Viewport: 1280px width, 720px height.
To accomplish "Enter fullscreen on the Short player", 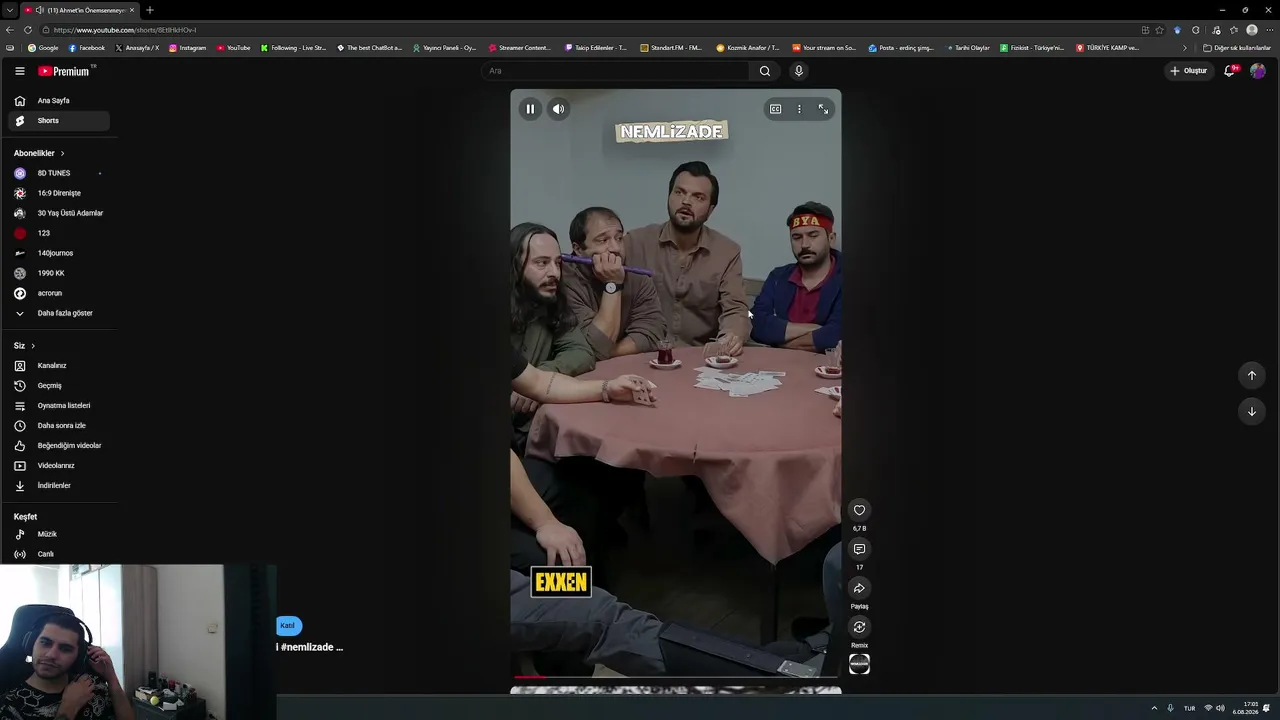I will [823, 109].
